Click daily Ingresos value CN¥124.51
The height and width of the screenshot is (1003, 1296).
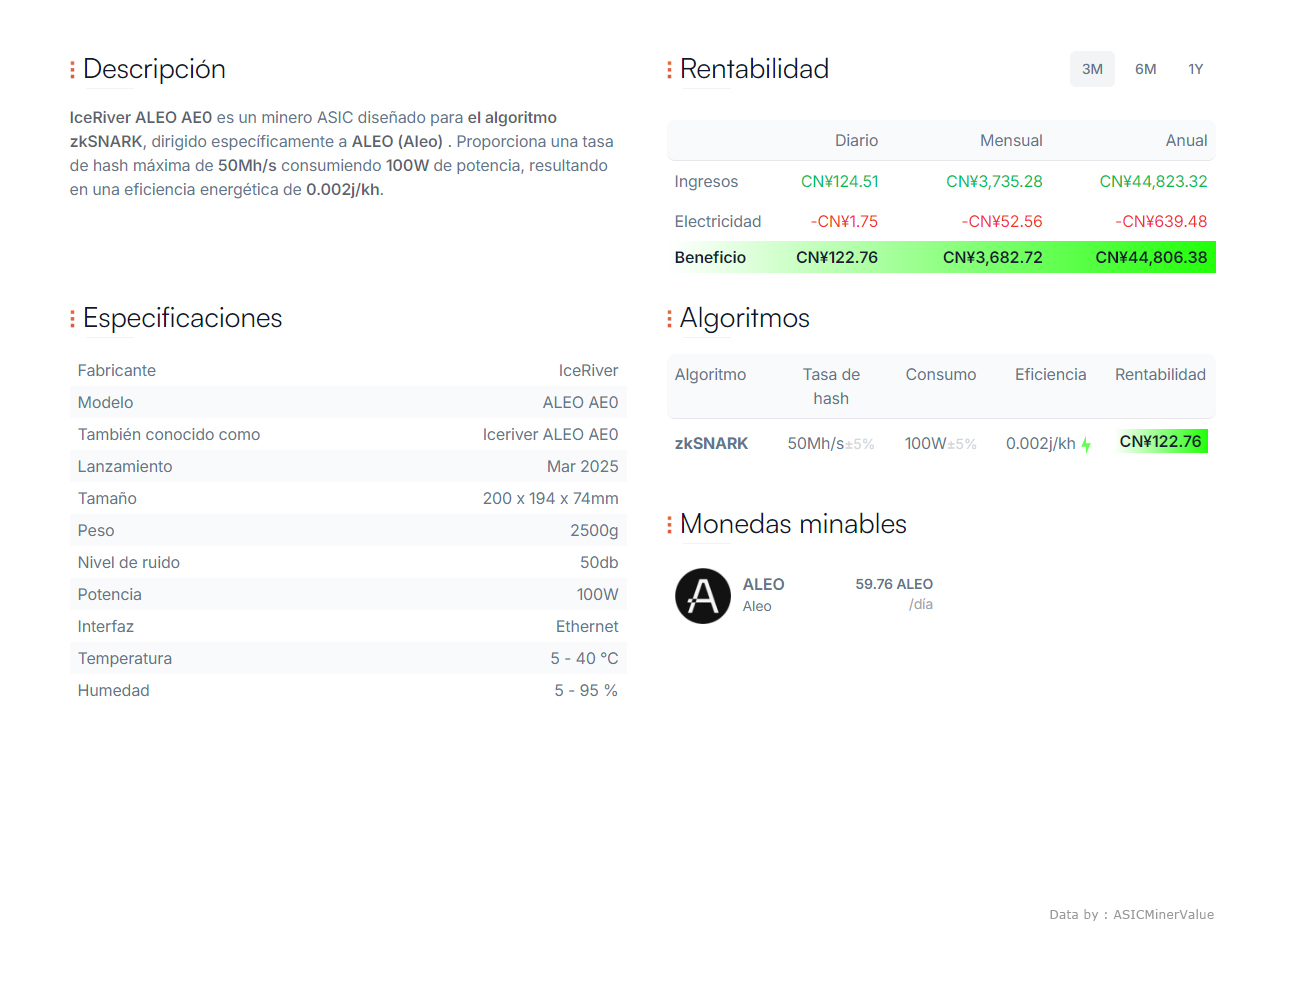pyautogui.click(x=839, y=181)
